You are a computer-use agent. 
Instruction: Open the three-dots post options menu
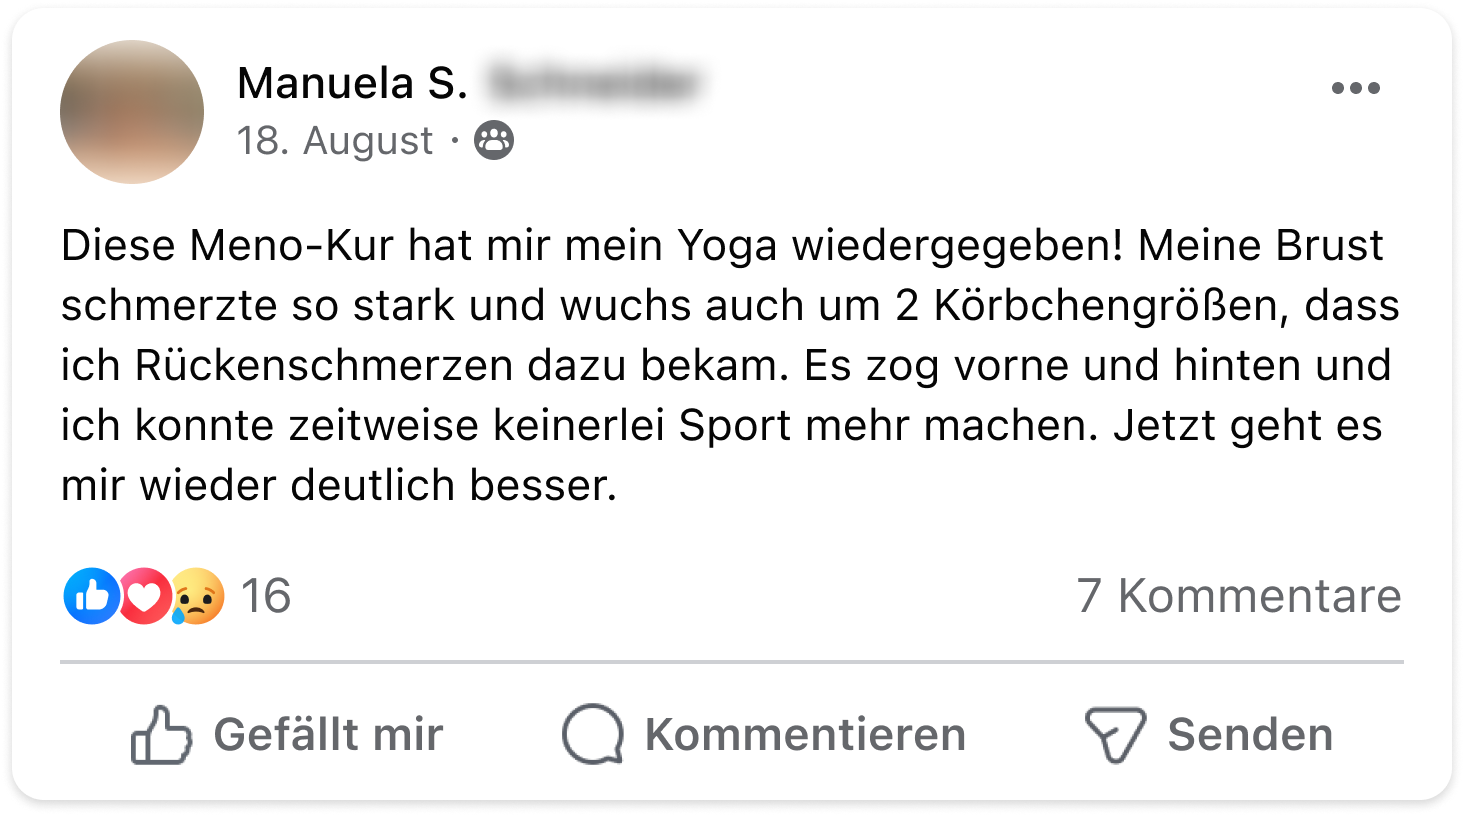click(x=1355, y=88)
